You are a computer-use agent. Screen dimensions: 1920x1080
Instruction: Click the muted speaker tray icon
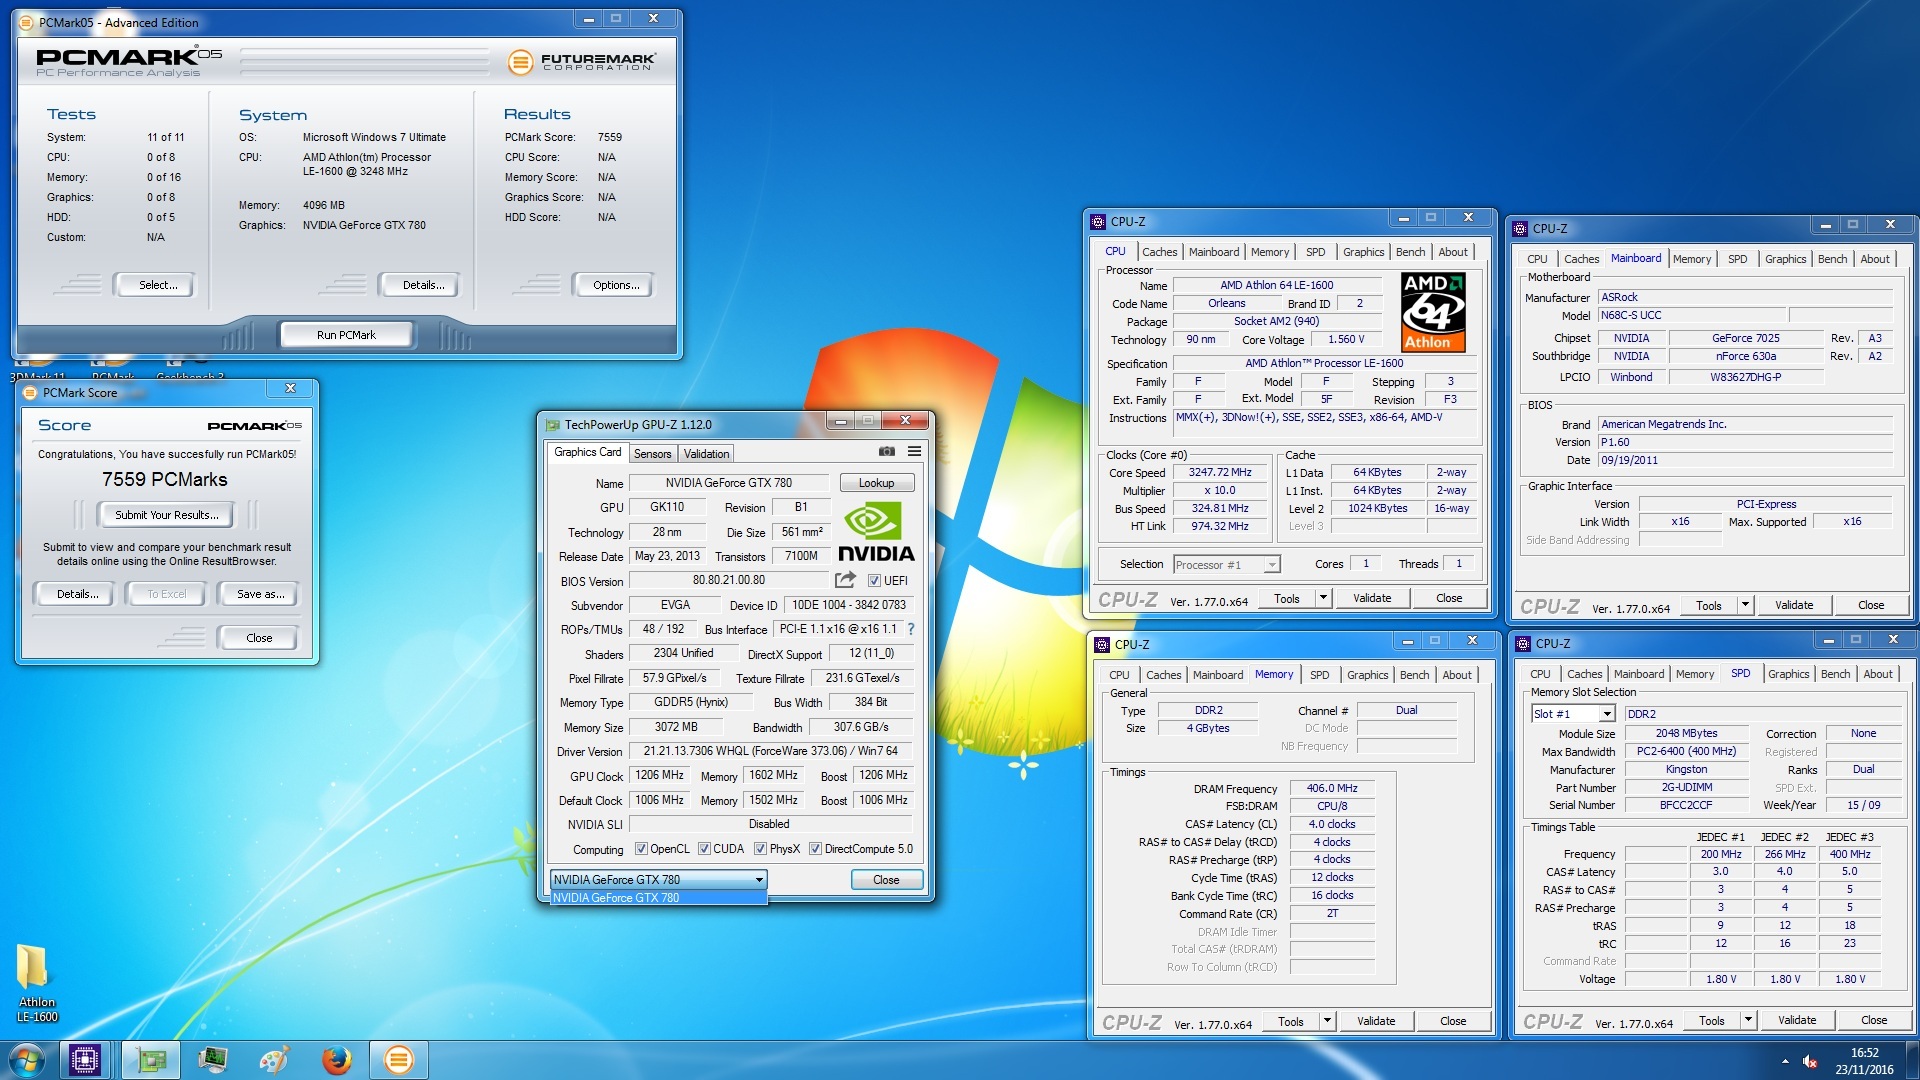tap(1810, 1061)
